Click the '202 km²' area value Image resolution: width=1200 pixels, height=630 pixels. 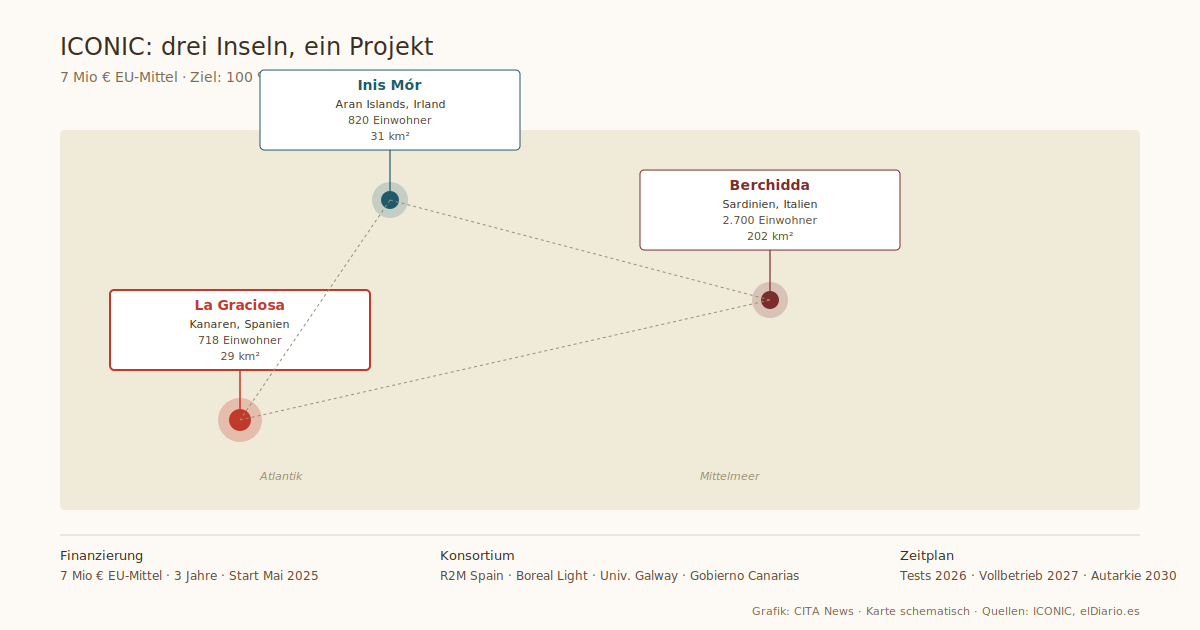pos(770,236)
